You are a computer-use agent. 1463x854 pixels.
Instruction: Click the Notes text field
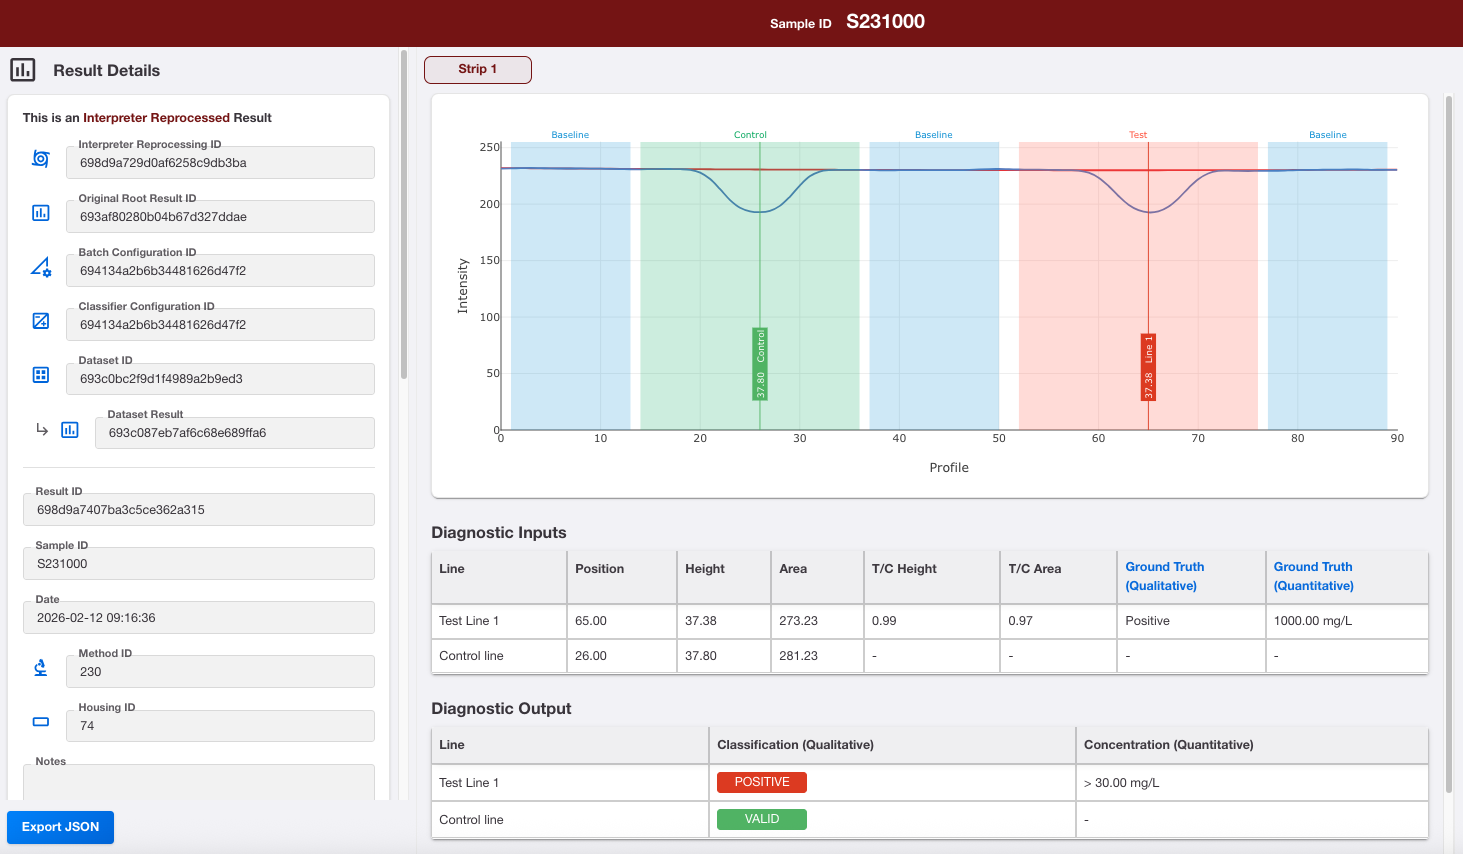(199, 782)
